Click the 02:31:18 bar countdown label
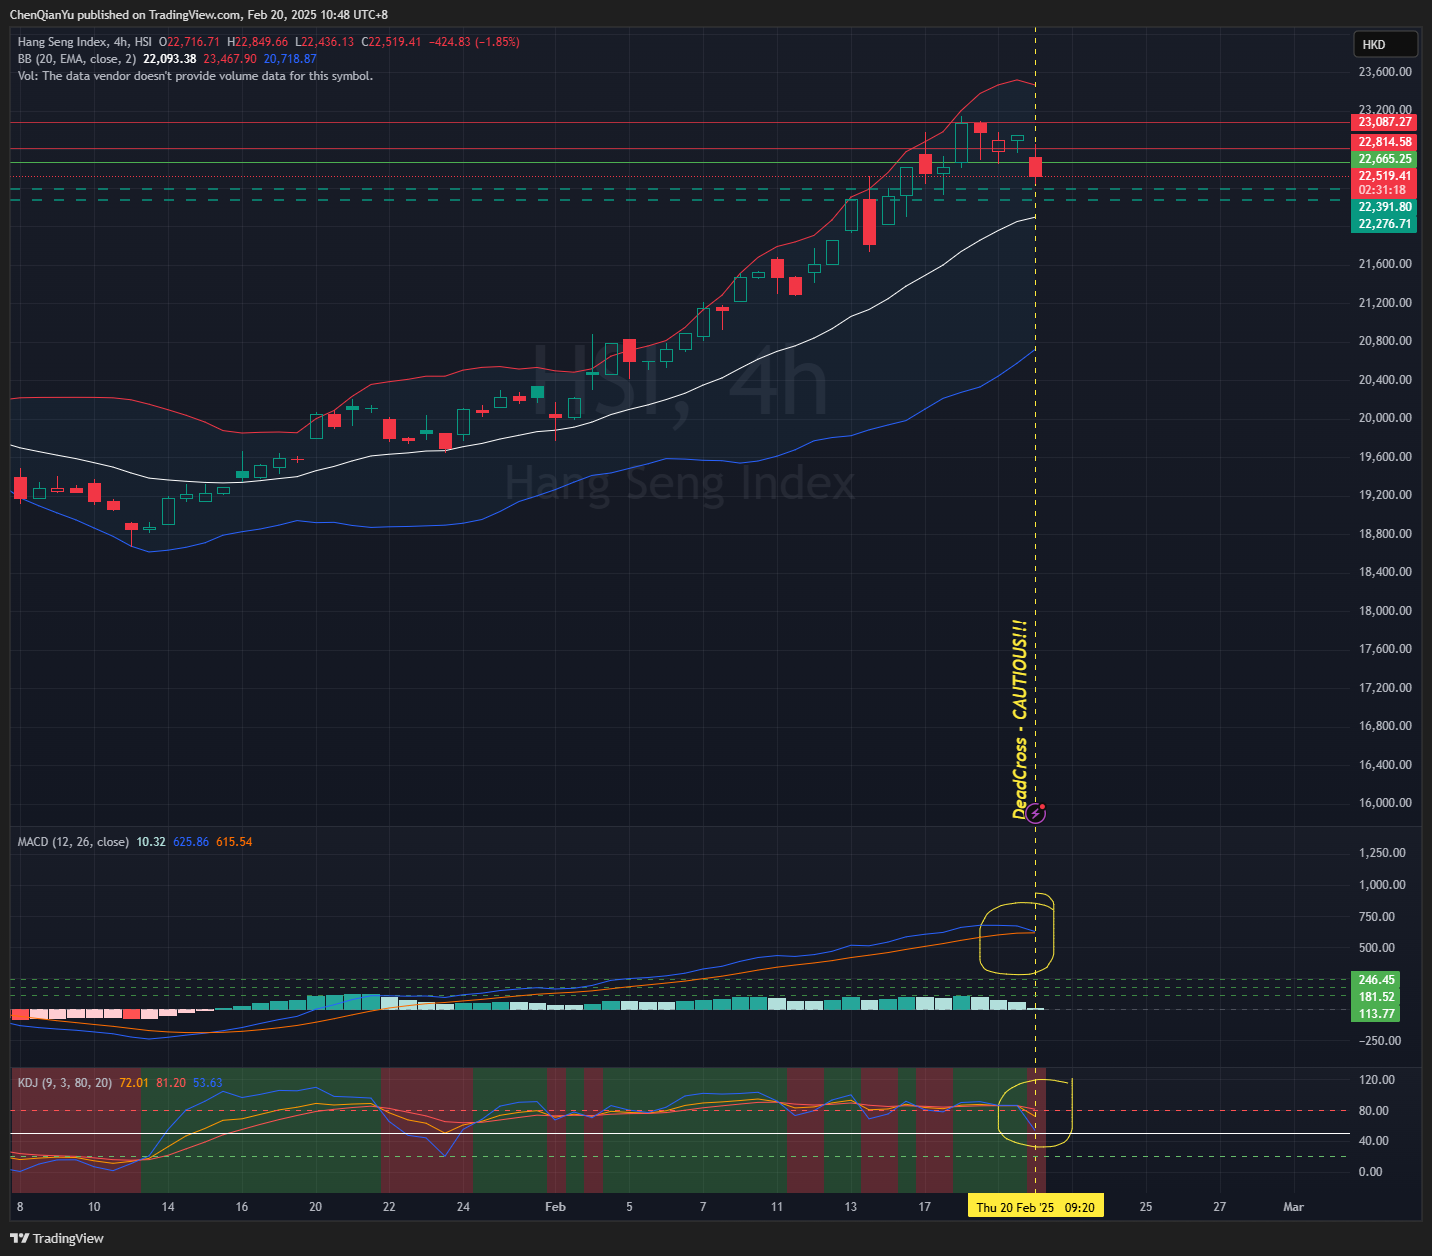 click(1384, 190)
